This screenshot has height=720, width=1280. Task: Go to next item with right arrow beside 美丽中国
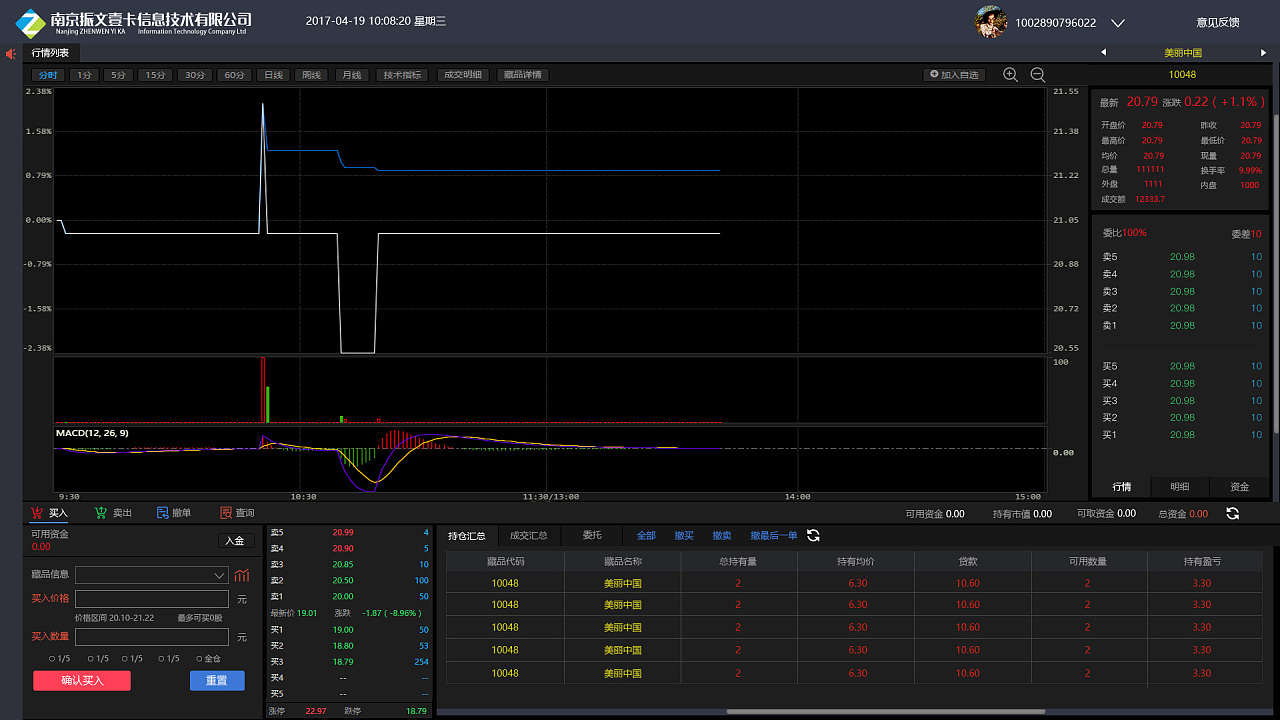(x=1263, y=53)
